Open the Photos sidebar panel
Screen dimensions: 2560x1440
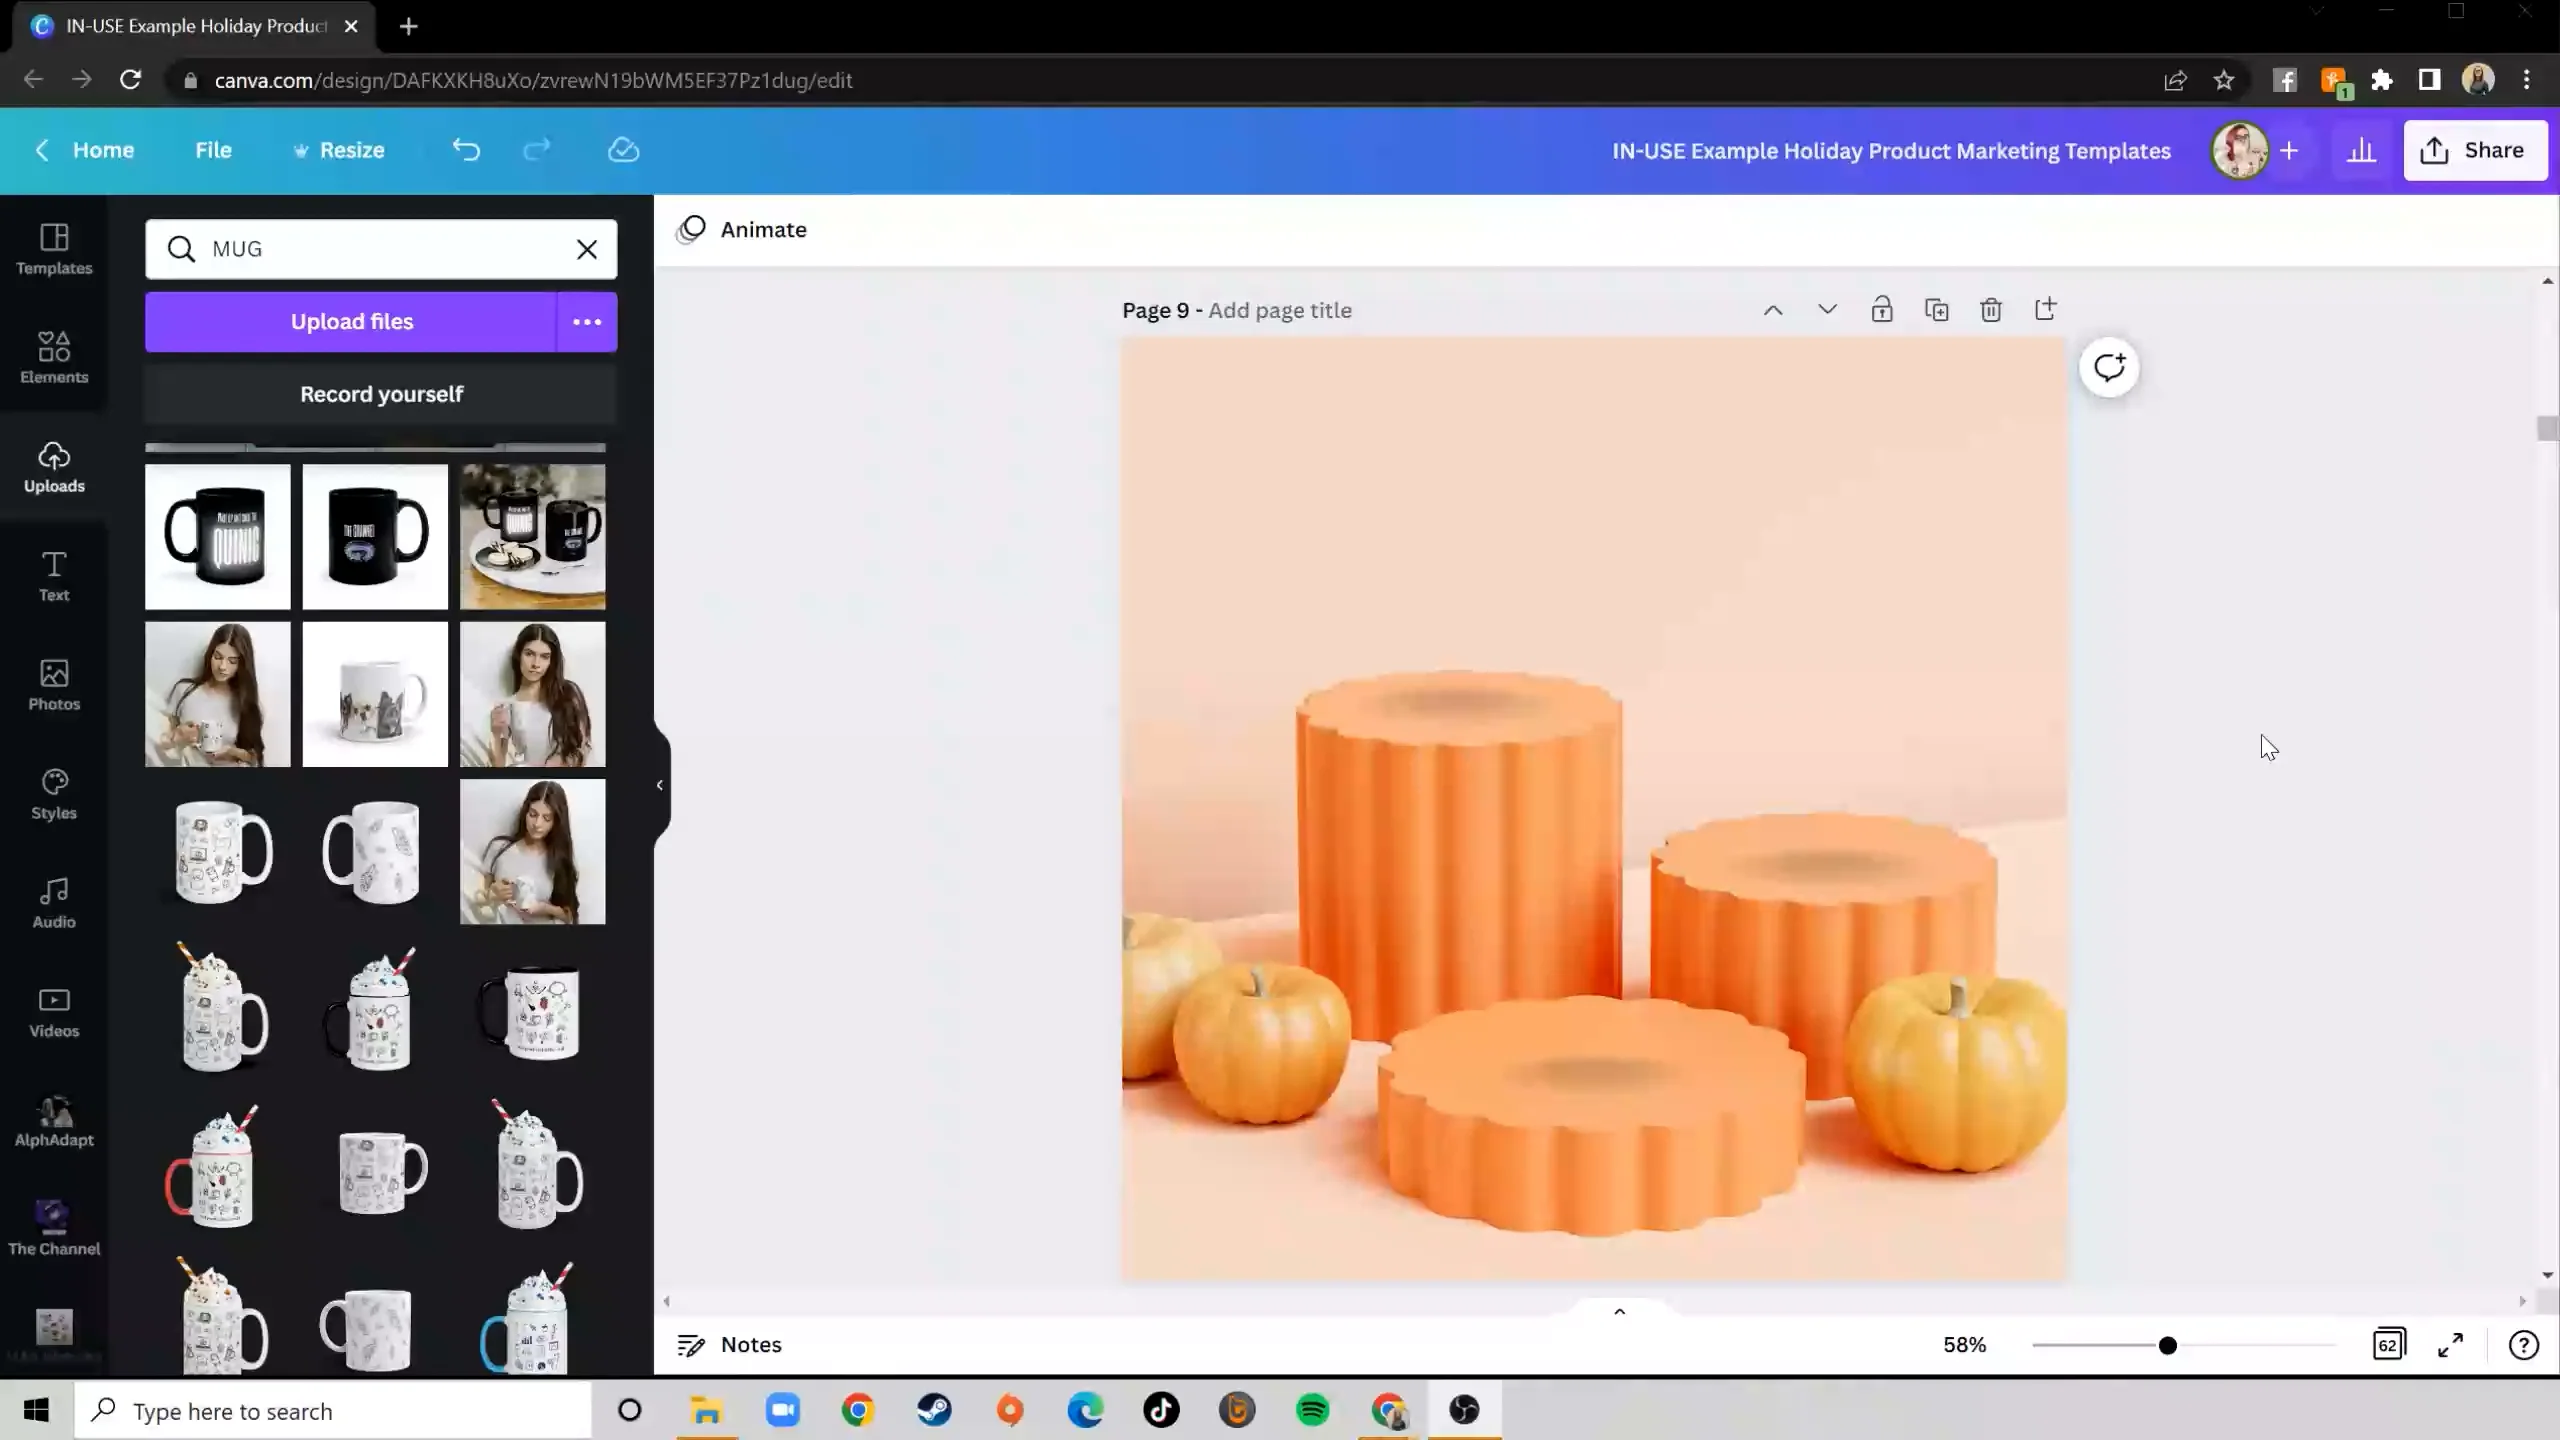[54, 685]
